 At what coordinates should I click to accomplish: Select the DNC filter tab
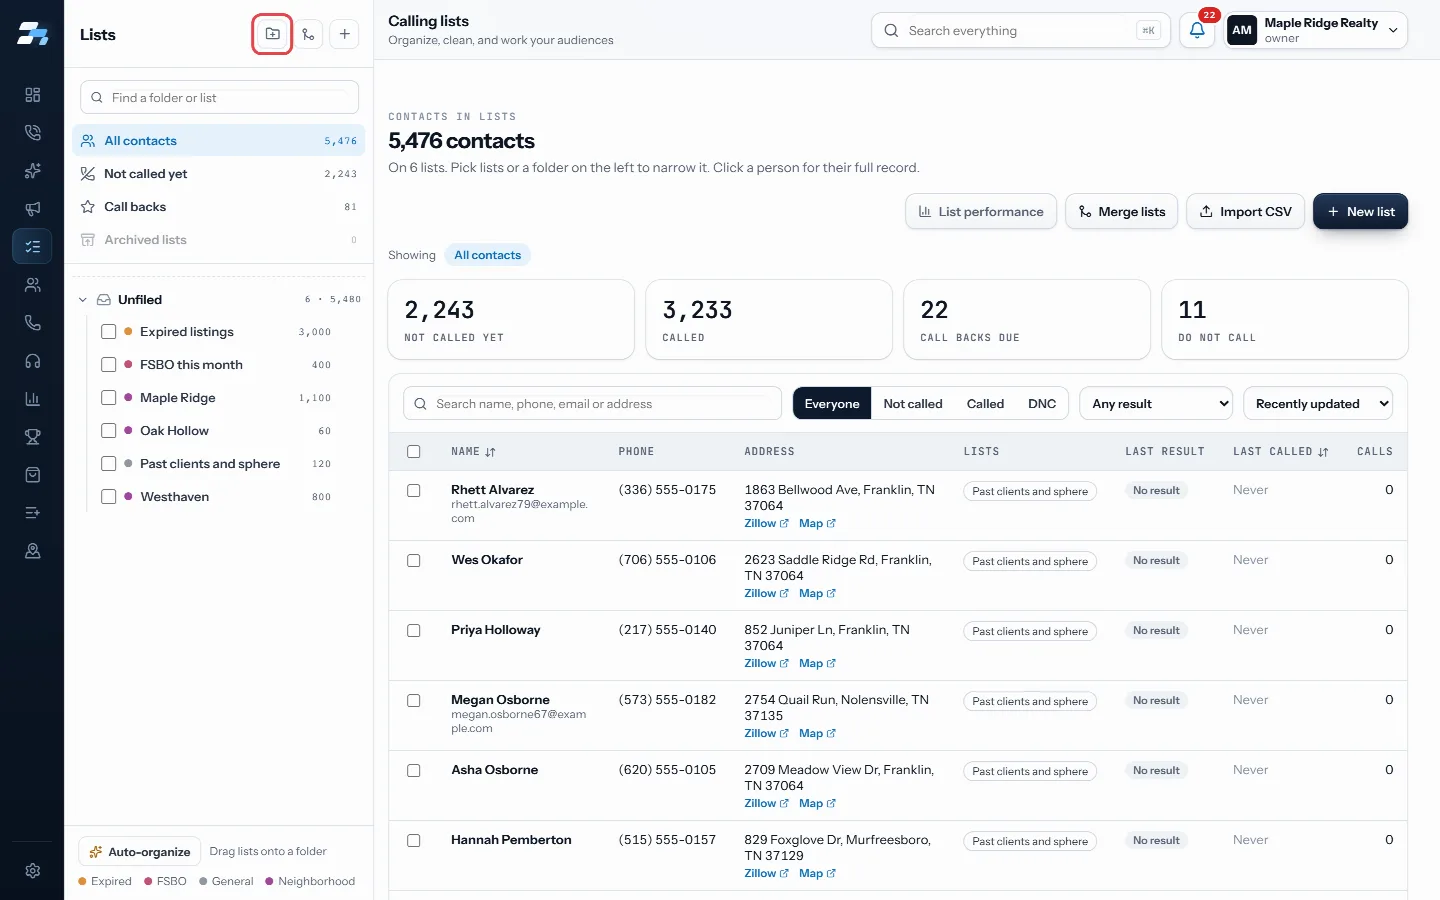point(1042,404)
